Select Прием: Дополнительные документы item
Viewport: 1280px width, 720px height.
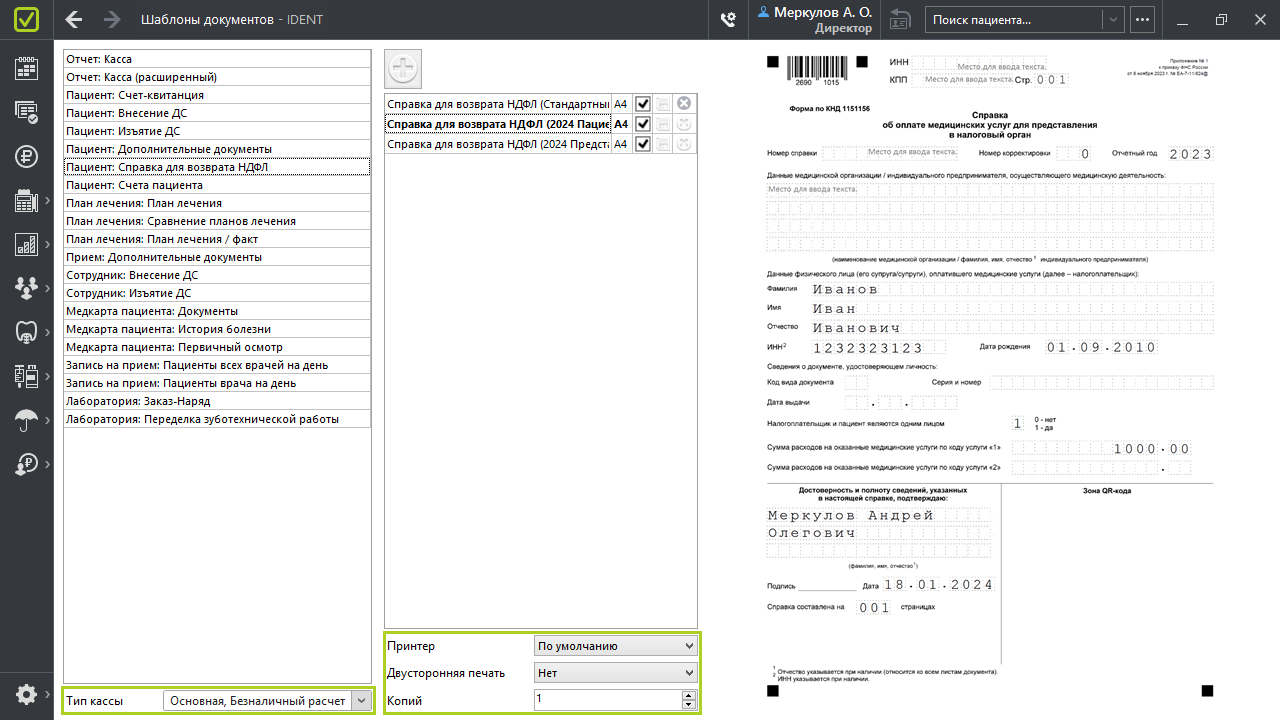[x=217, y=257]
